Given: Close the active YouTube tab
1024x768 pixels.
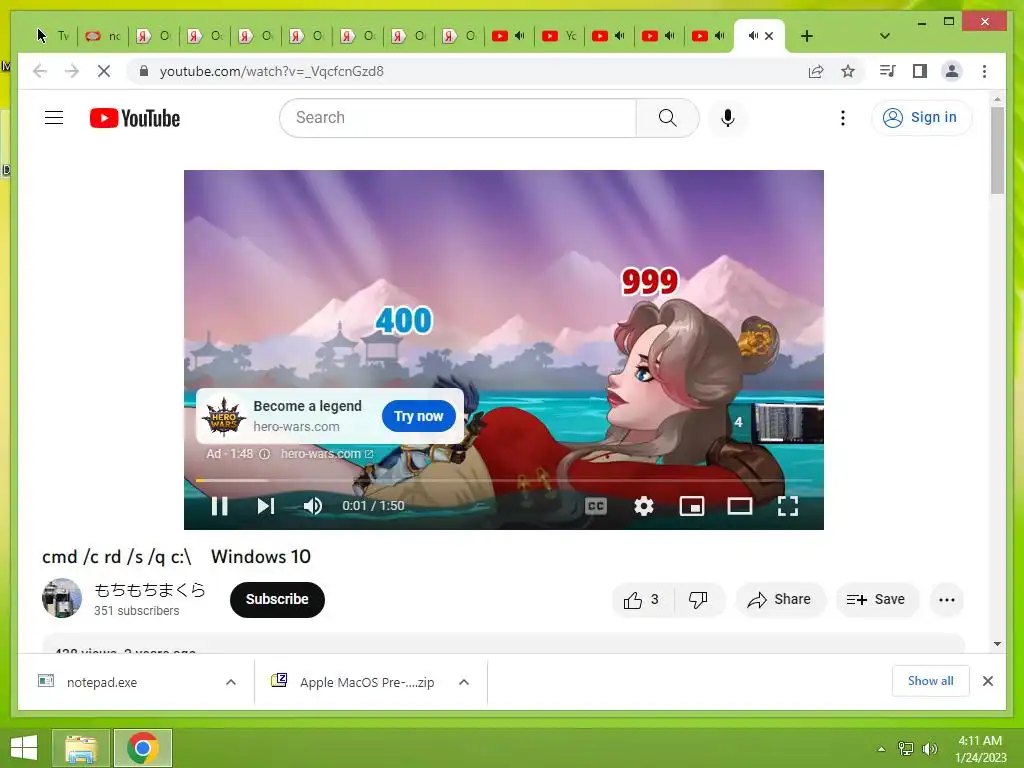Looking at the screenshot, I should (769, 36).
